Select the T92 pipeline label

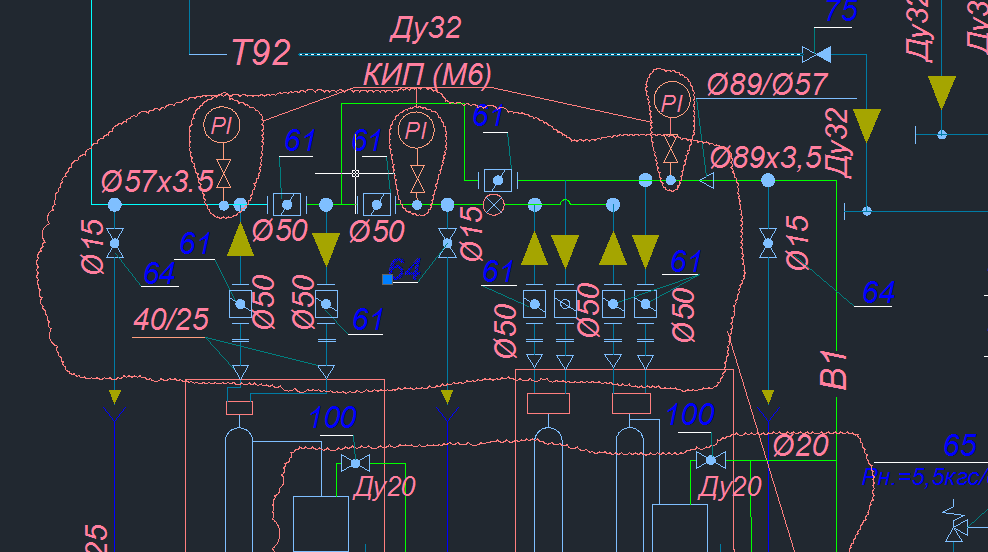coord(261,53)
